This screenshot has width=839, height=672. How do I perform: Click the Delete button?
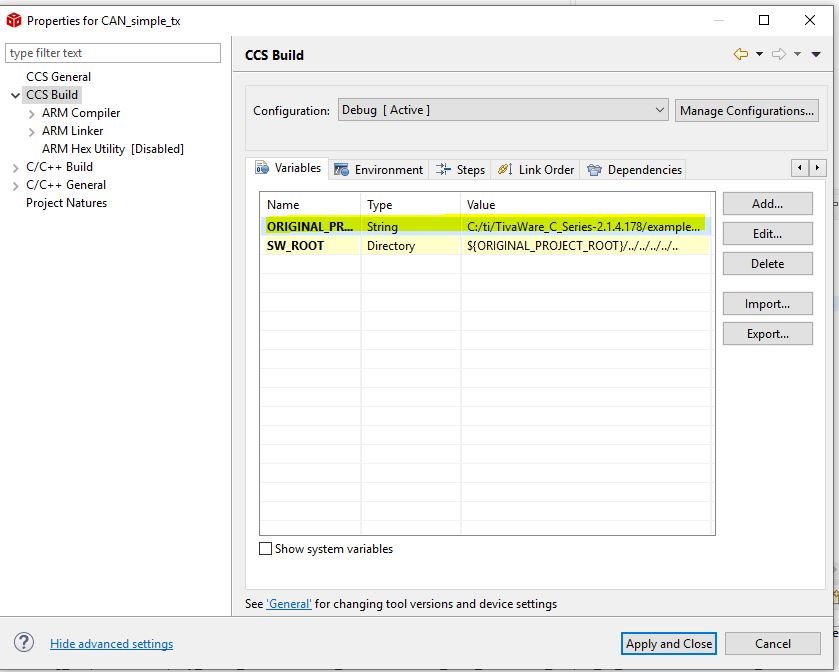point(767,263)
